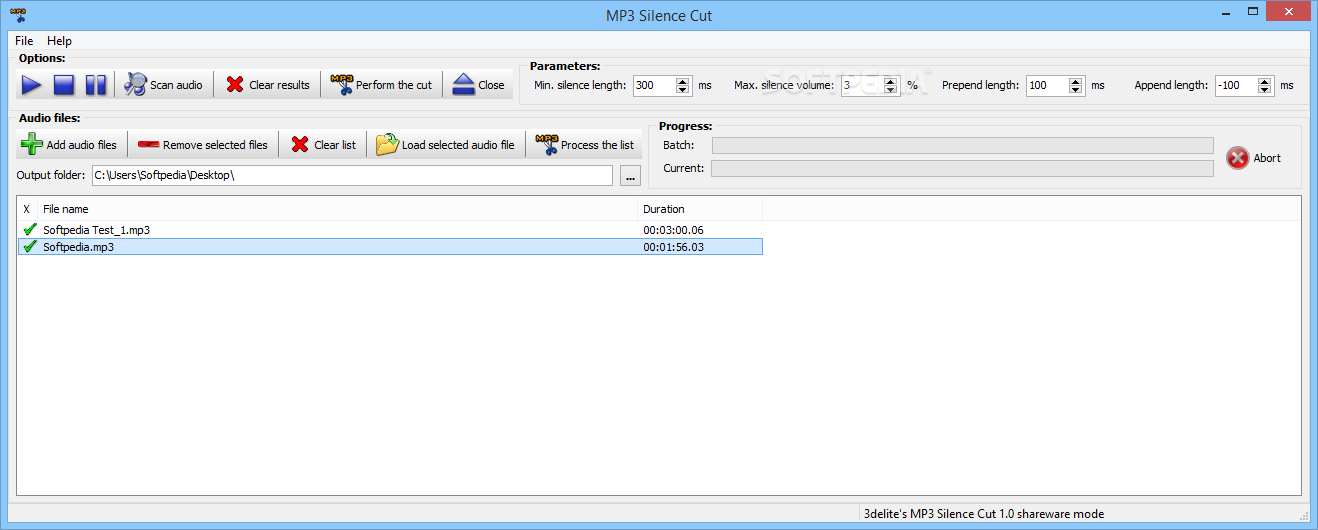Increase Prepend length value

click(x=1076, y=81)
